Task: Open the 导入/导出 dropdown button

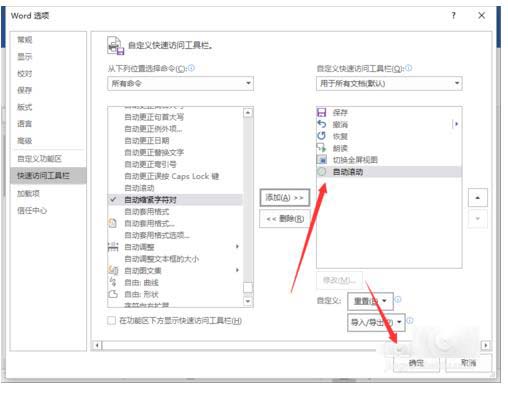Action: (376, 322)
